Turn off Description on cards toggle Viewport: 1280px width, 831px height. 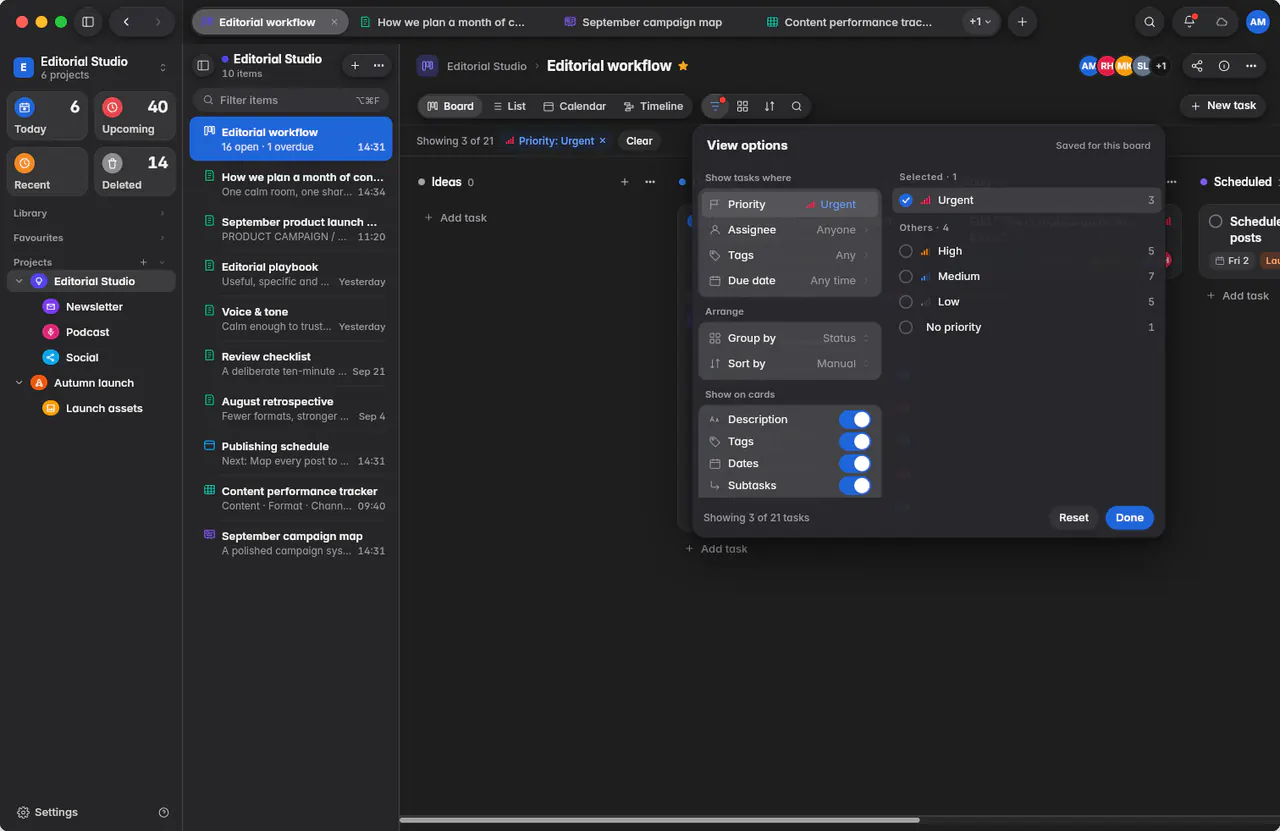[854, 419]
